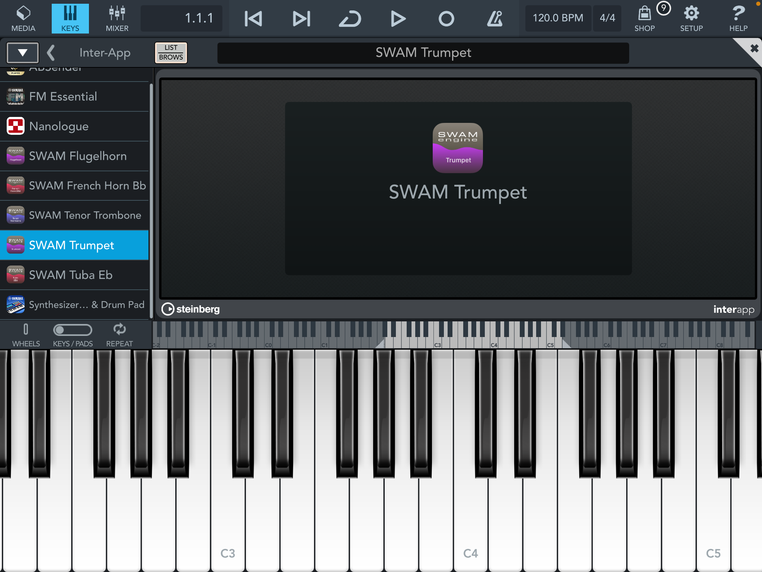Open the Mixer panel

point(117,18)
